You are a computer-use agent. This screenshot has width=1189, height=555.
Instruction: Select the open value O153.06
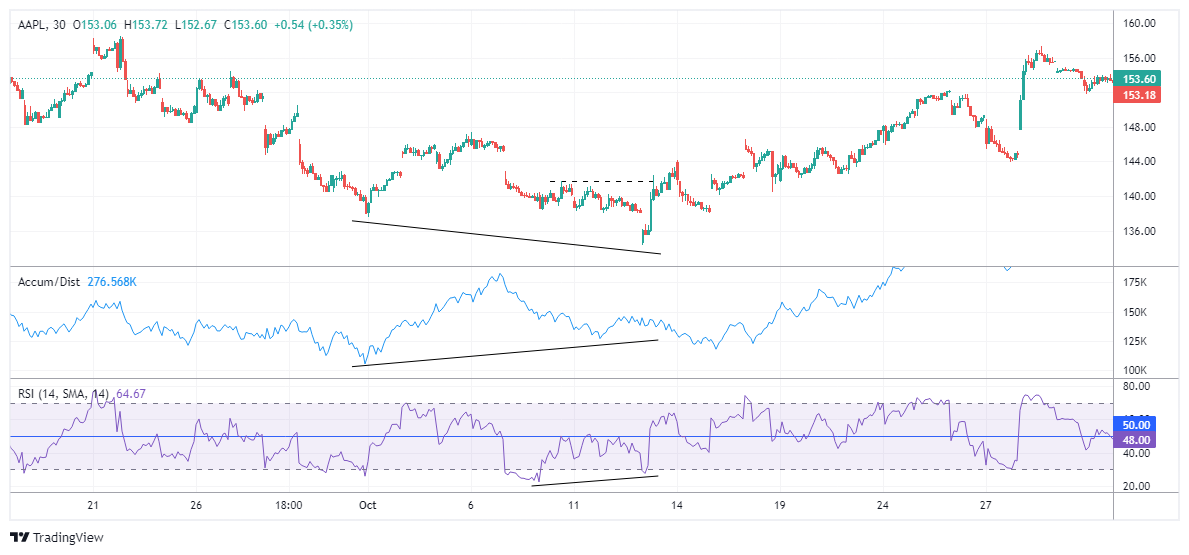tap(96, 25)
